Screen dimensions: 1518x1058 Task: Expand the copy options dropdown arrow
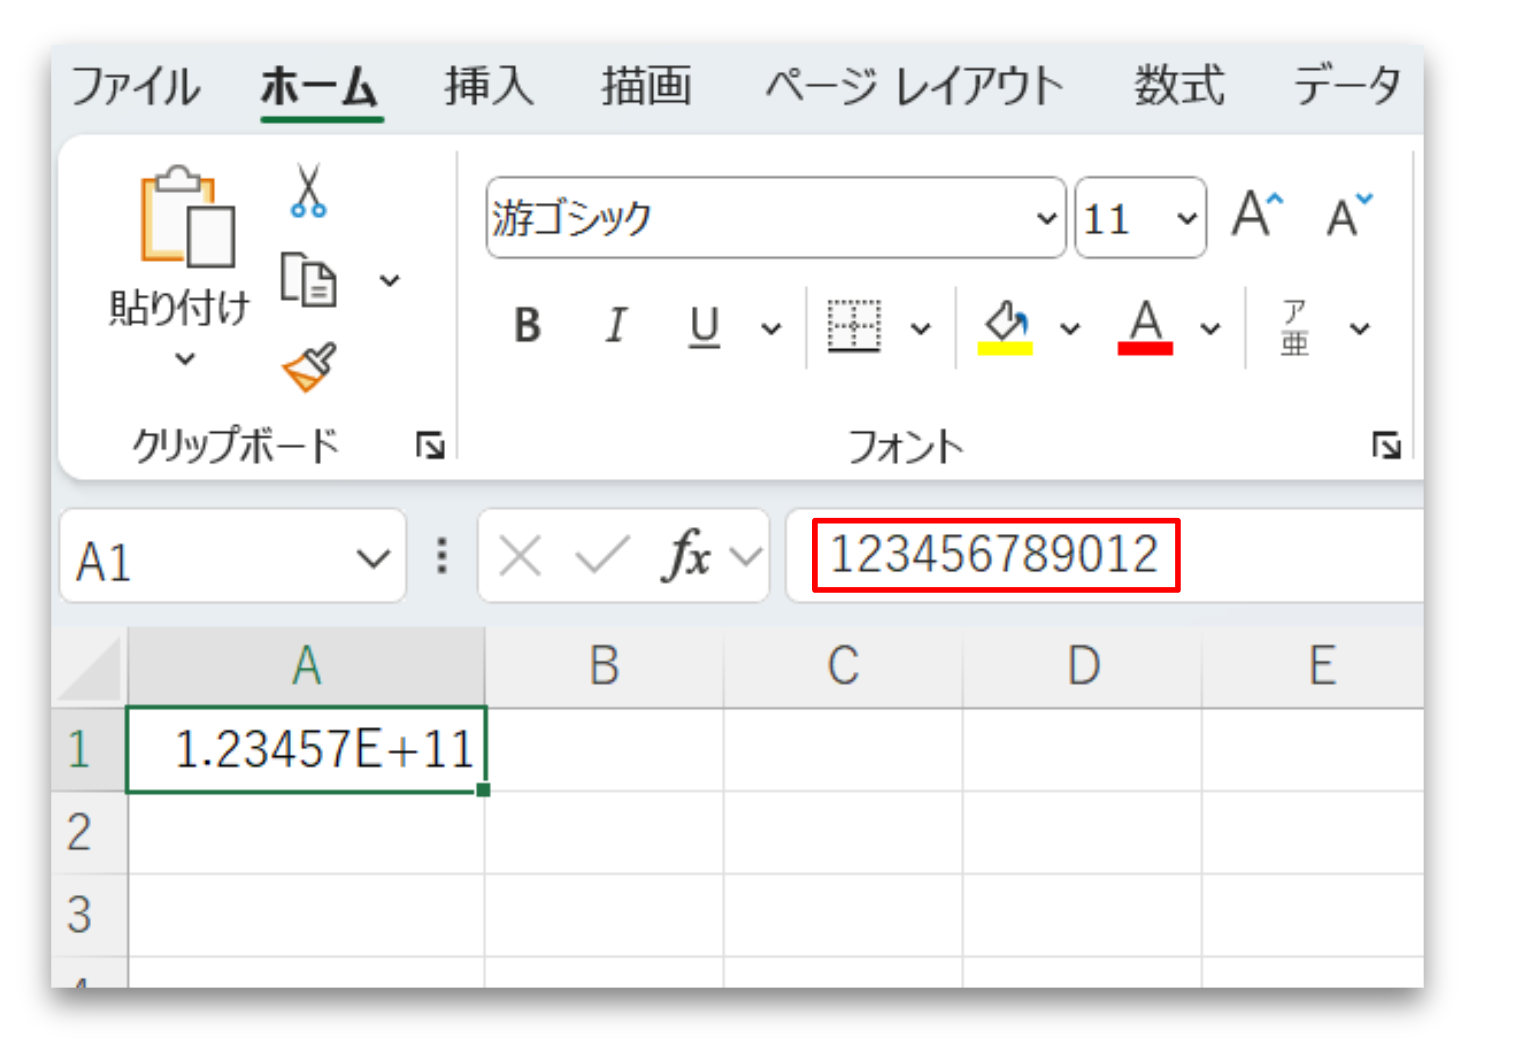click(390, 281)
